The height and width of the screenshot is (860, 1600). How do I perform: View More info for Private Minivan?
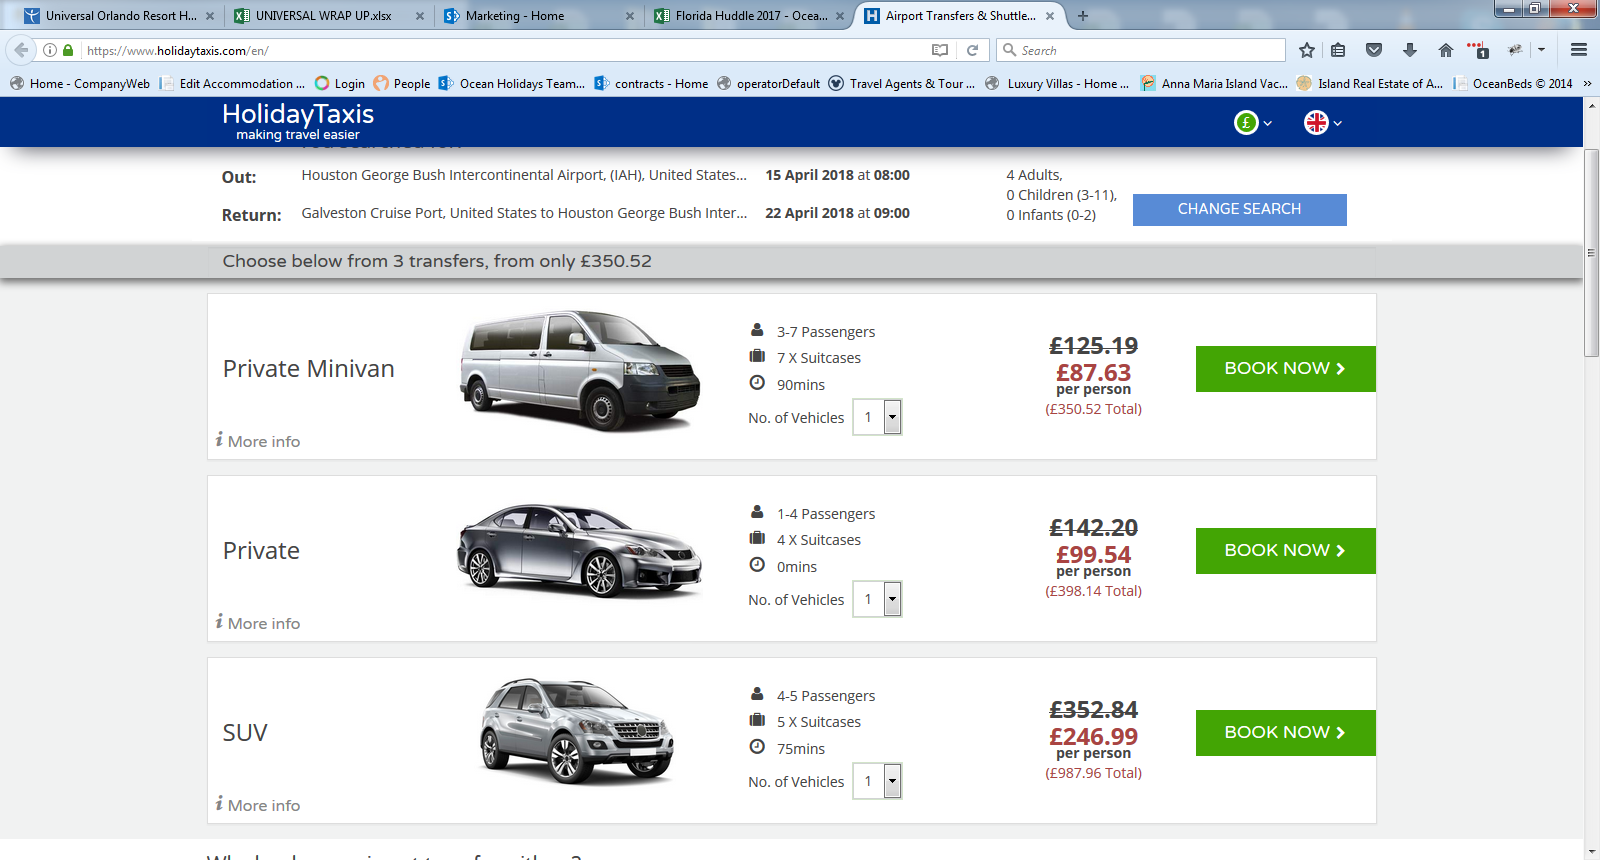click(x=258, y=441)
